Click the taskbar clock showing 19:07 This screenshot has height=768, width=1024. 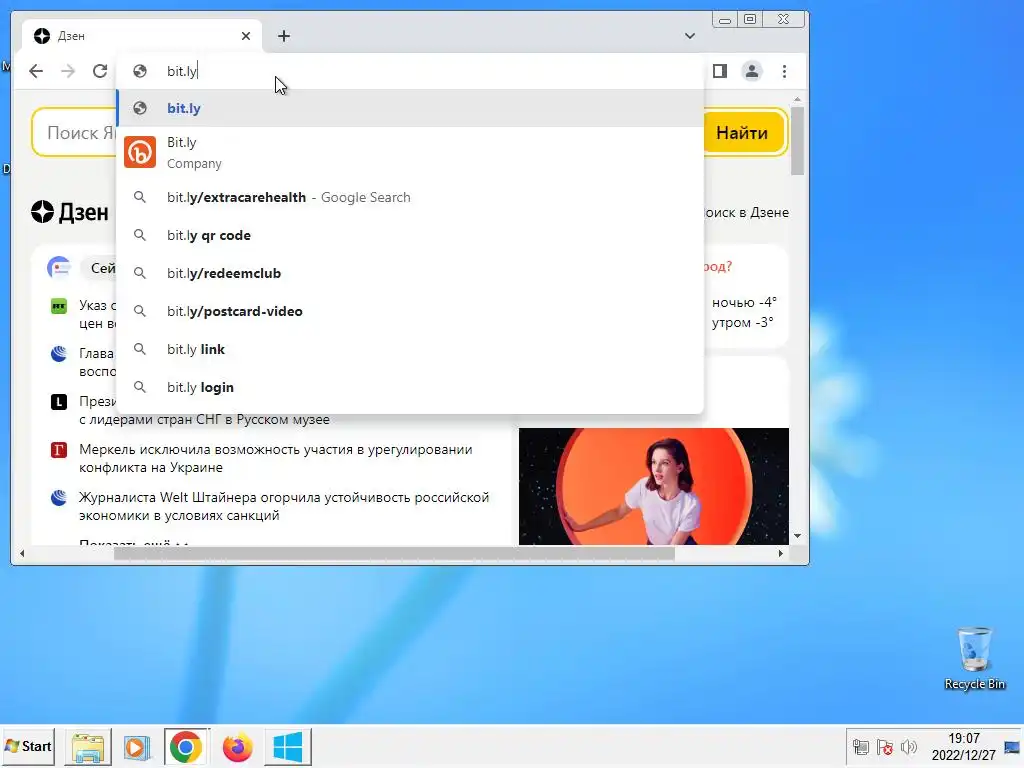click(x=964, y=746)
